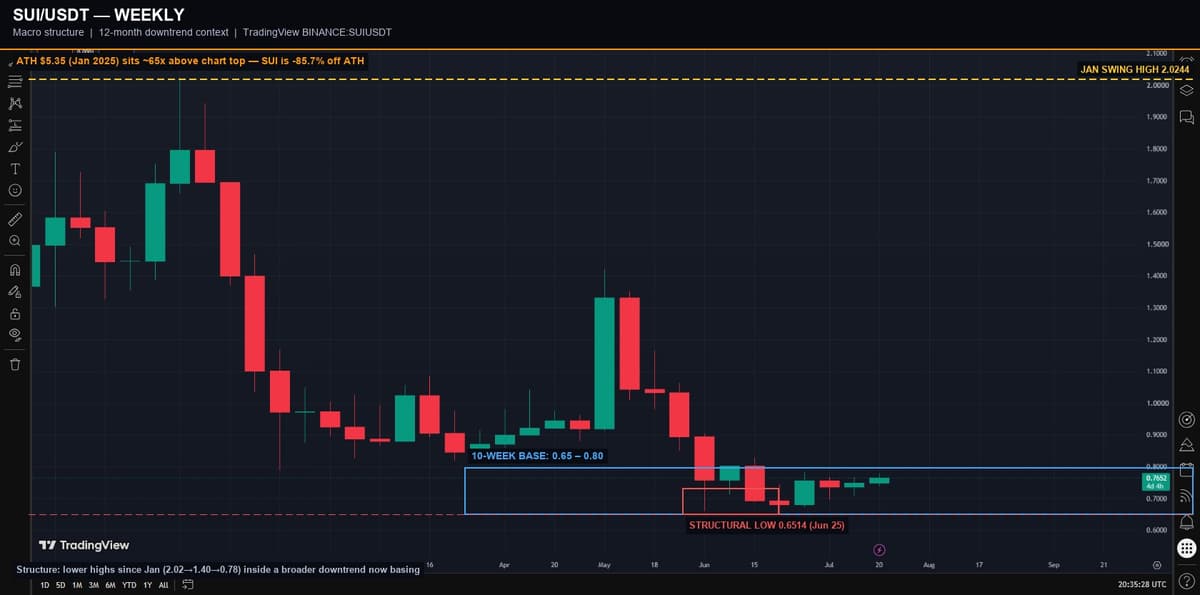Open the object tree layers icon
This screenshot has height=595, width=1200.
(1186, 89)
